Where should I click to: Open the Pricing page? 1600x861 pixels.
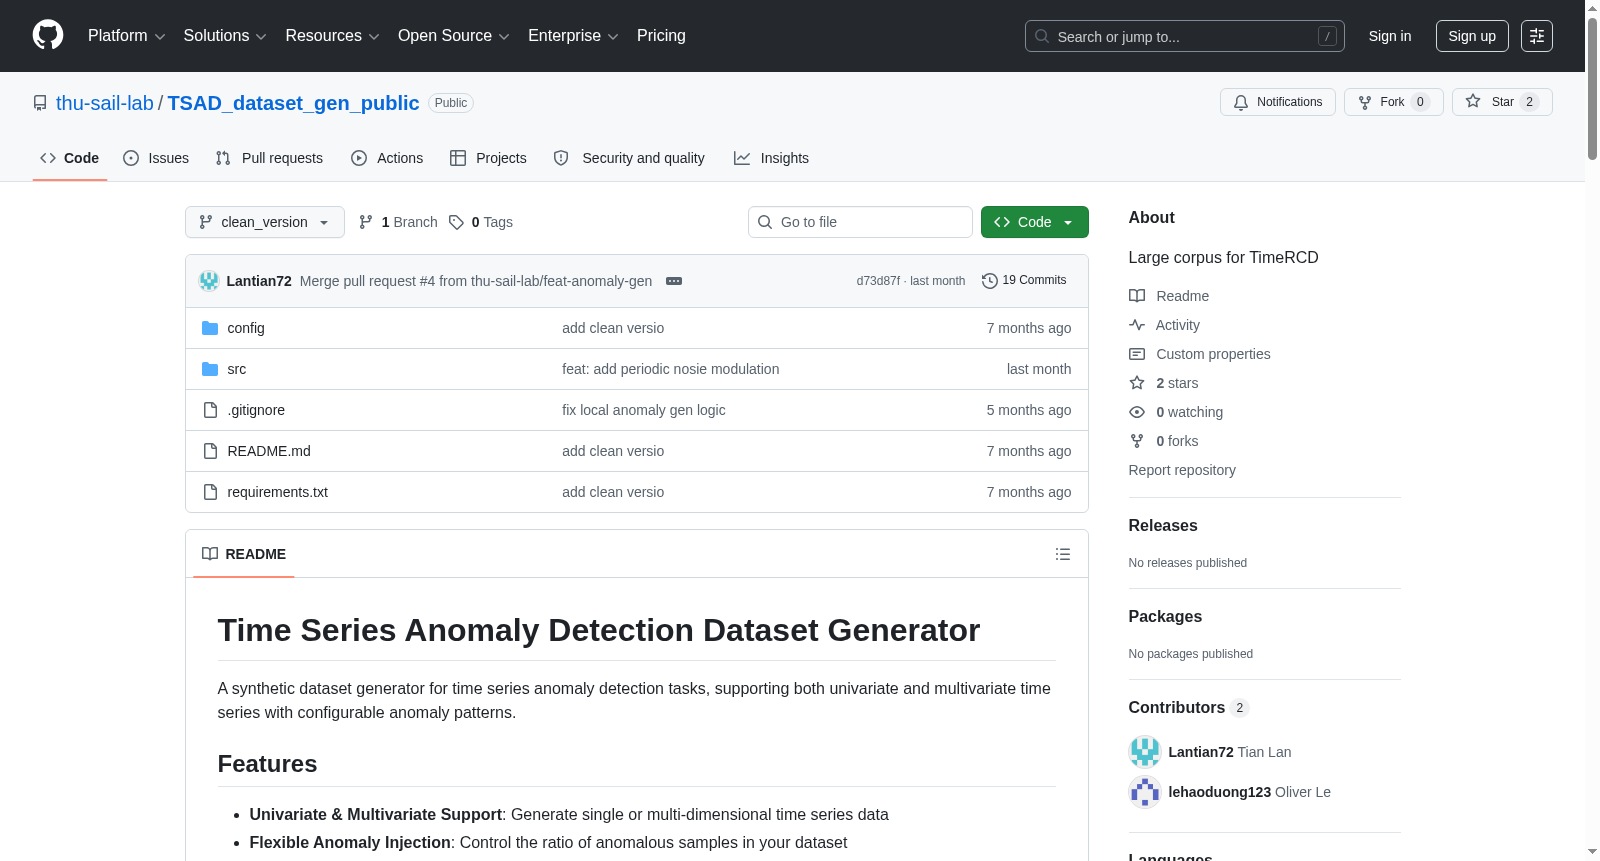[661, 36]
